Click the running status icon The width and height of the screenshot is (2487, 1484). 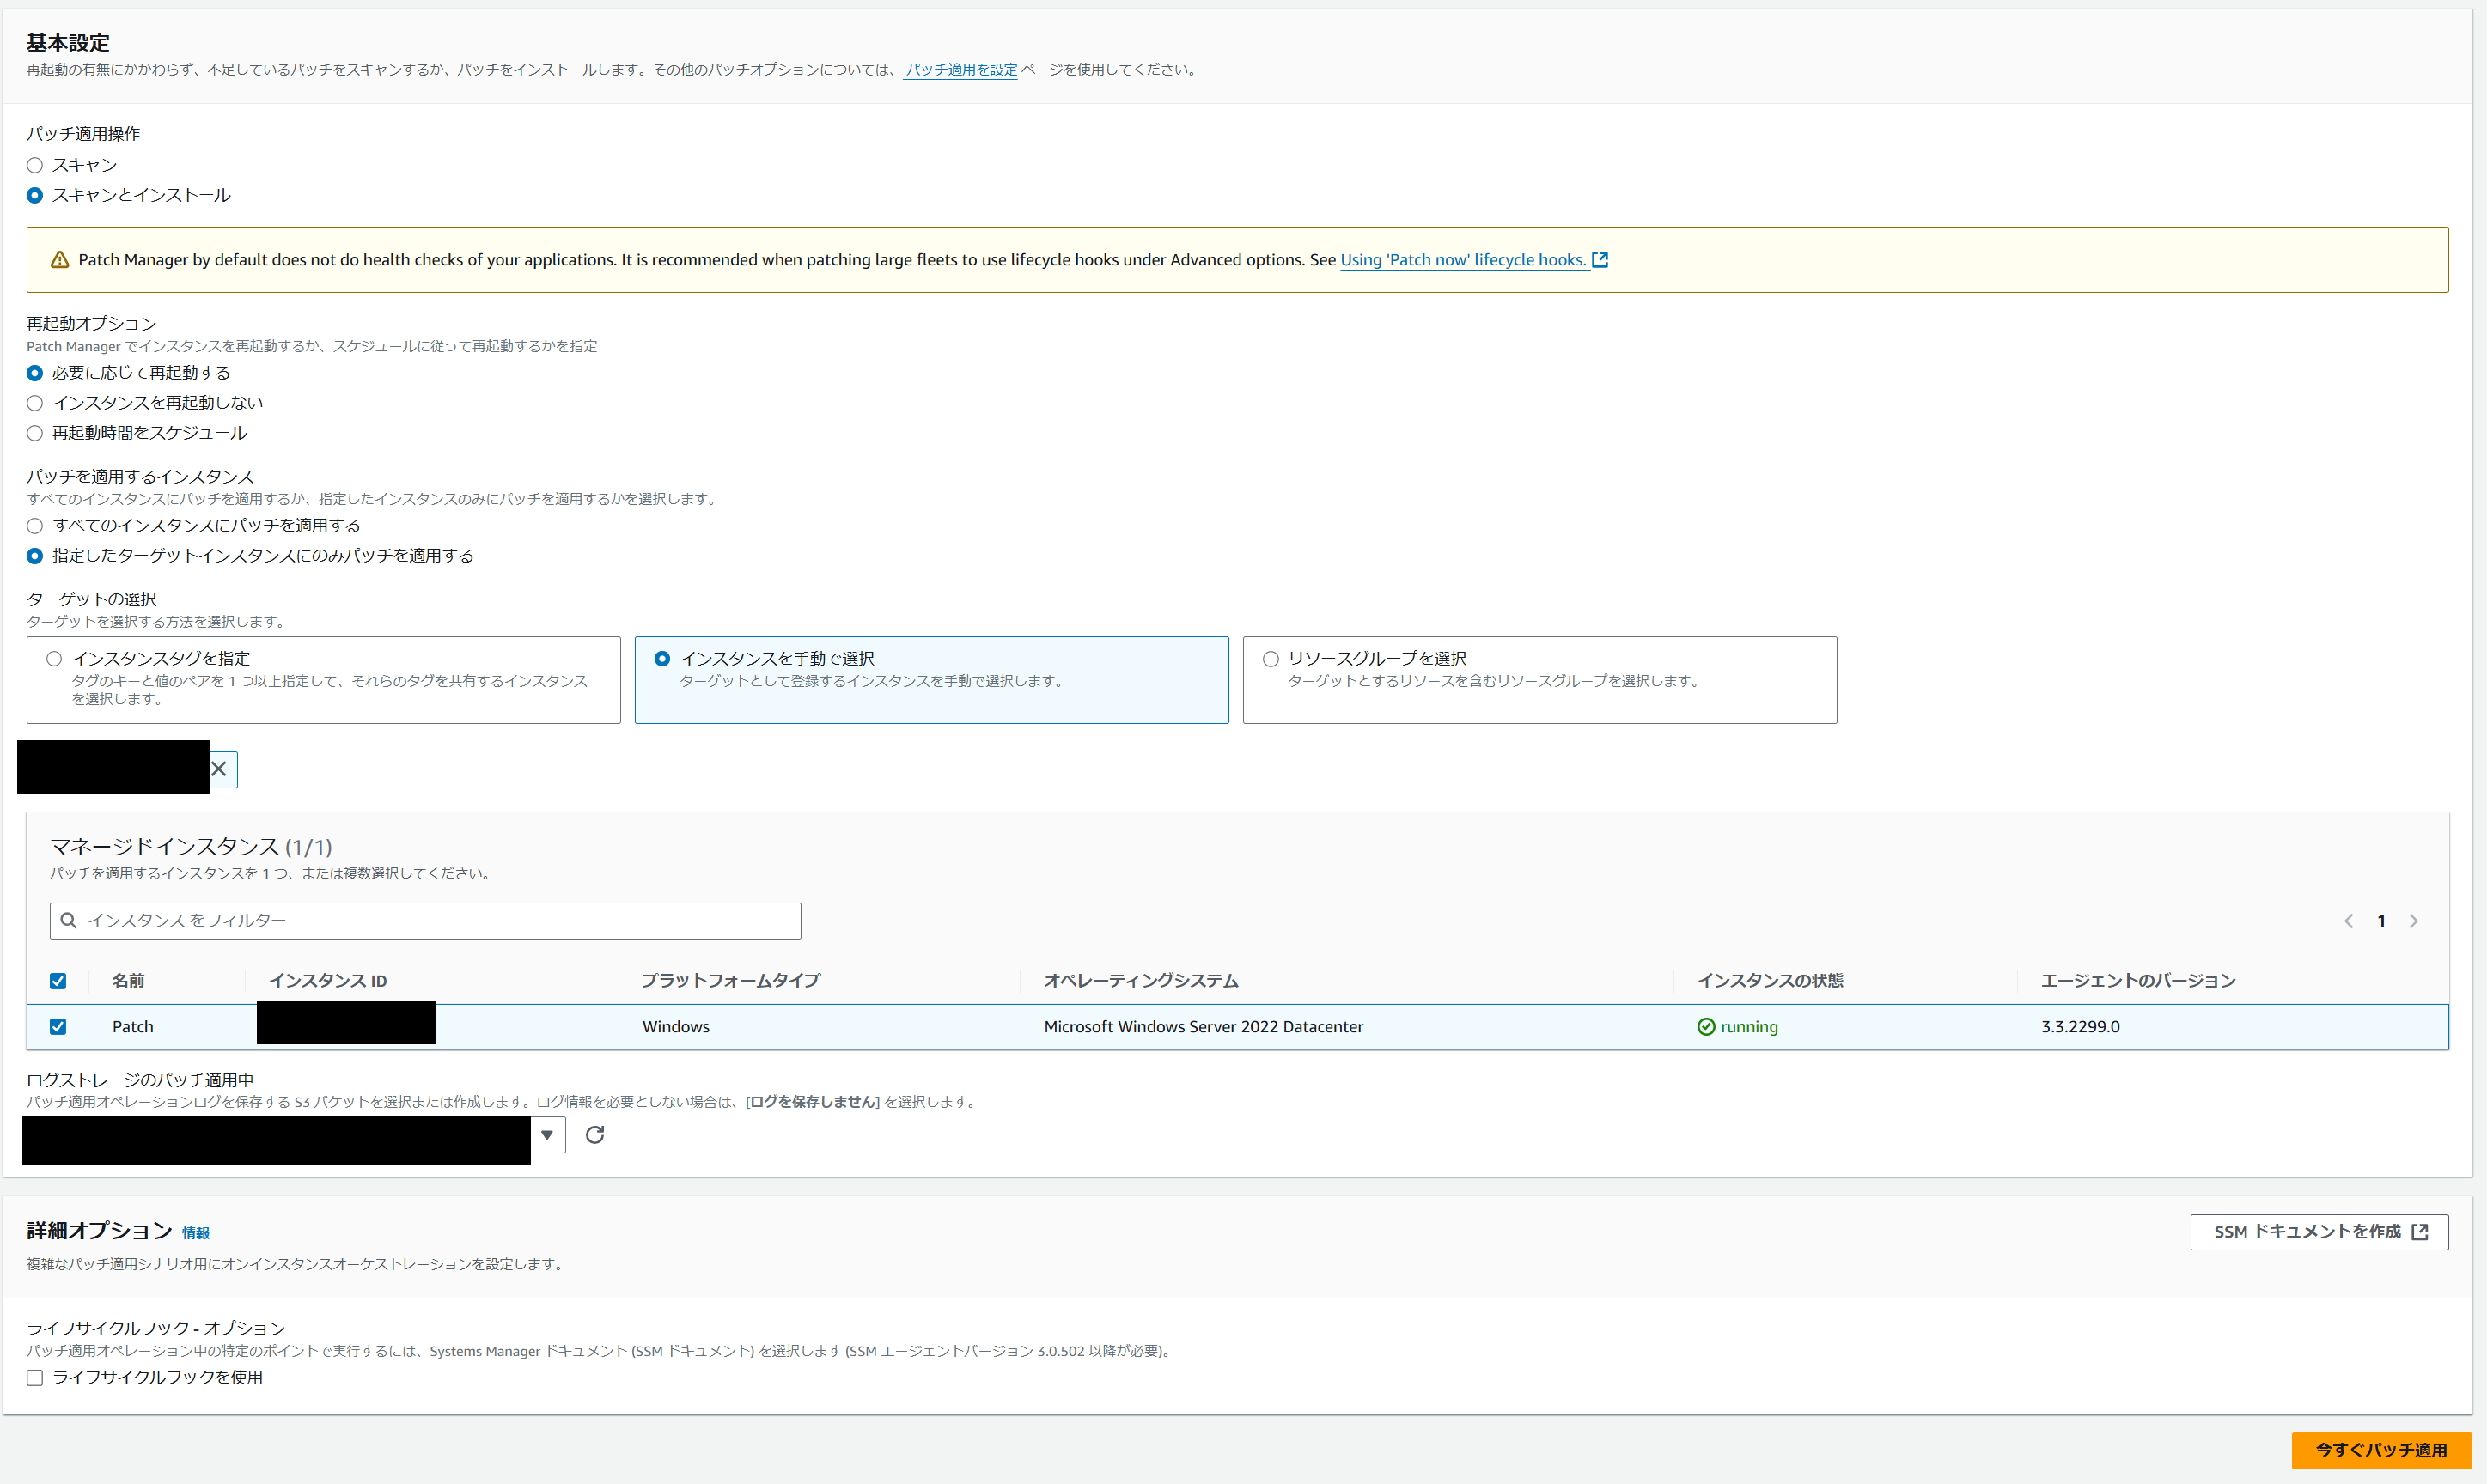coord(1706,1027)
